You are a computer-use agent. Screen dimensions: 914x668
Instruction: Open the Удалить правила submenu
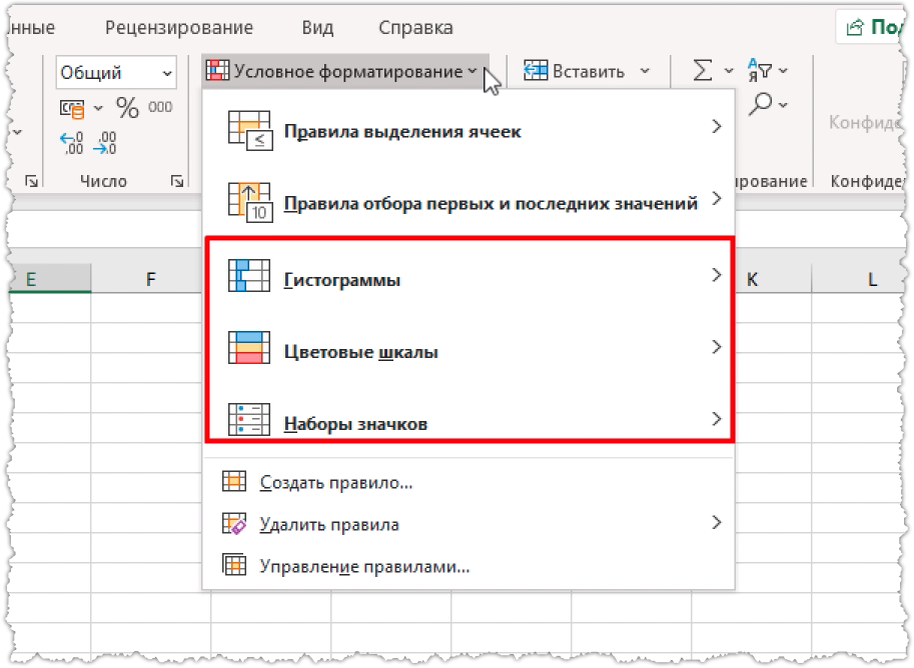pos(469,523)
